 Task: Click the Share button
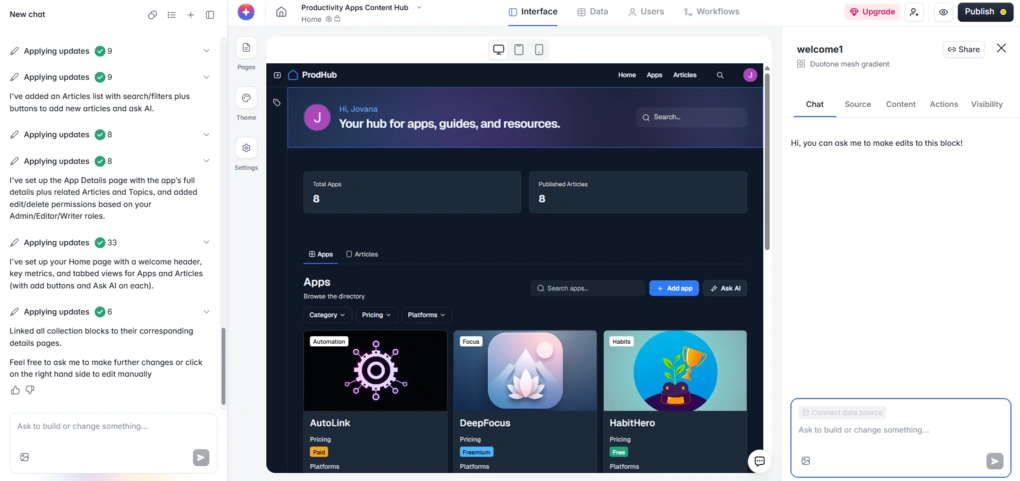963,49
